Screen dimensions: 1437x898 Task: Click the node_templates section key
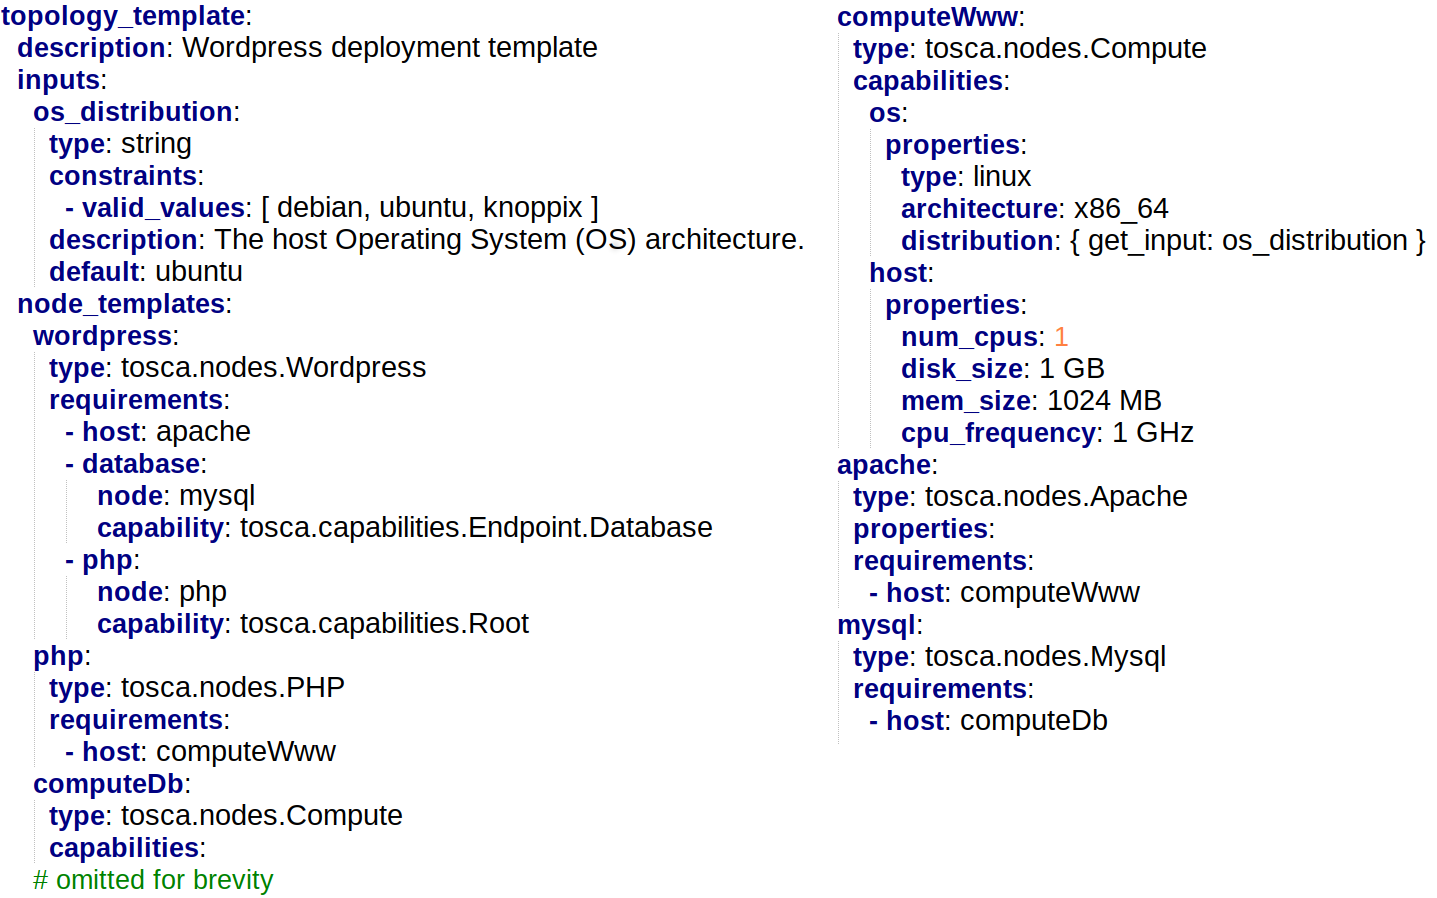[x=121, y=304]
